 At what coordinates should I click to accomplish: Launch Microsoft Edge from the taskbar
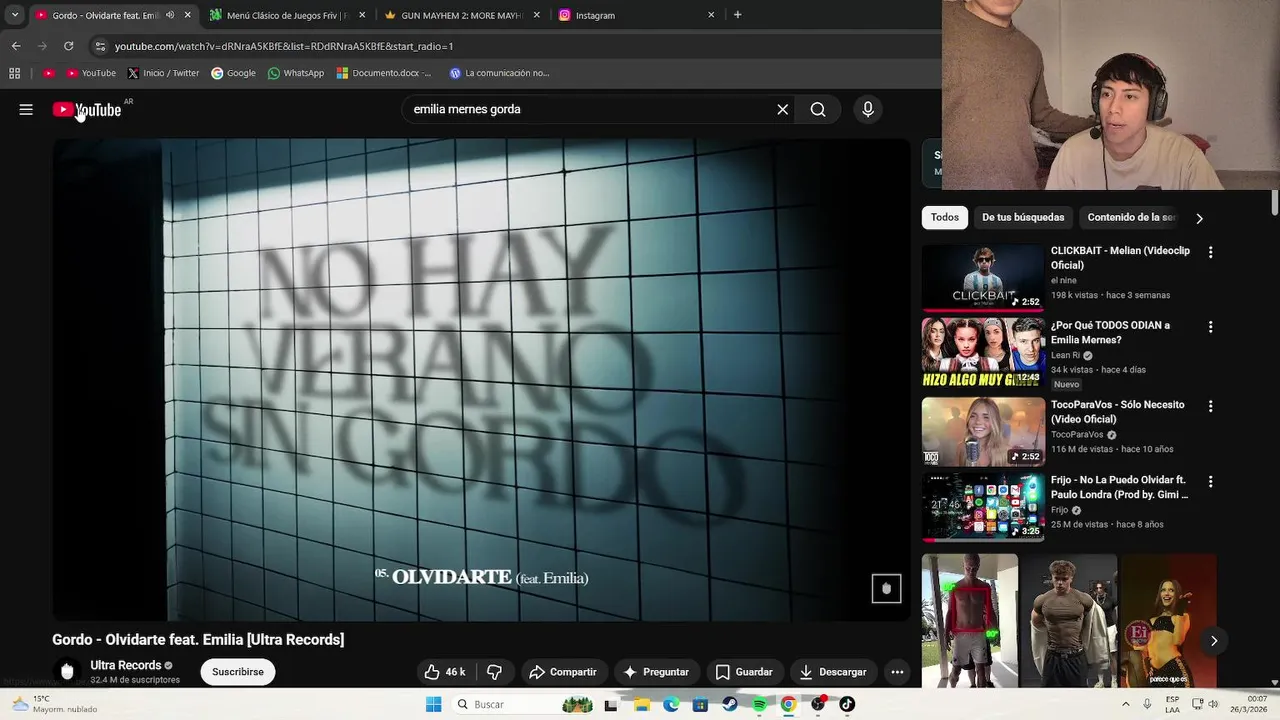(671, 705)
